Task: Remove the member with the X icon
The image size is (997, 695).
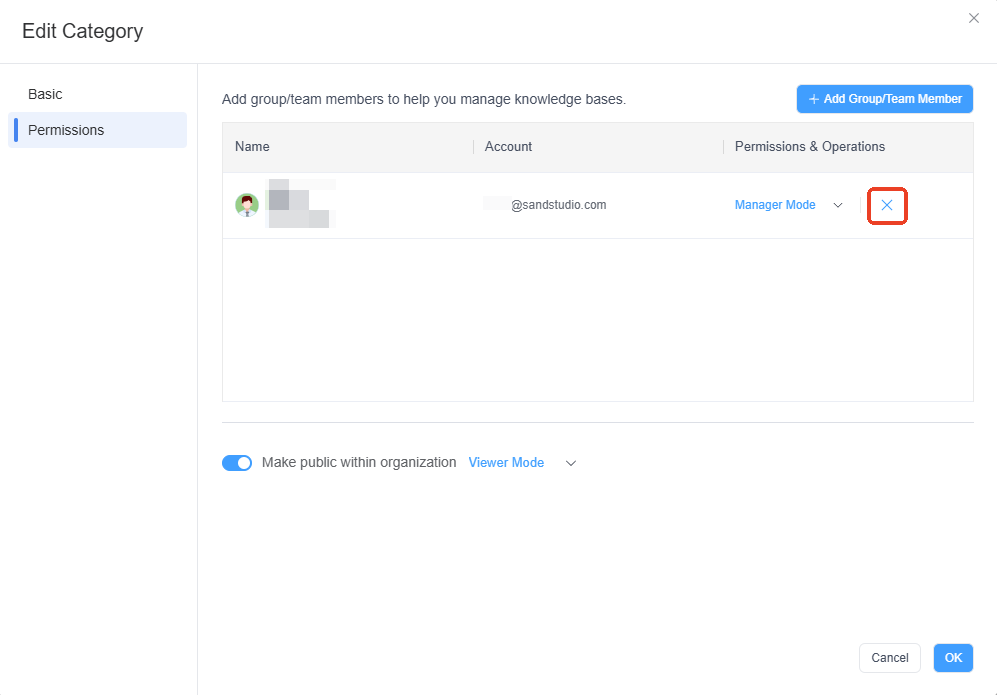Action: (x=887, y=206)
